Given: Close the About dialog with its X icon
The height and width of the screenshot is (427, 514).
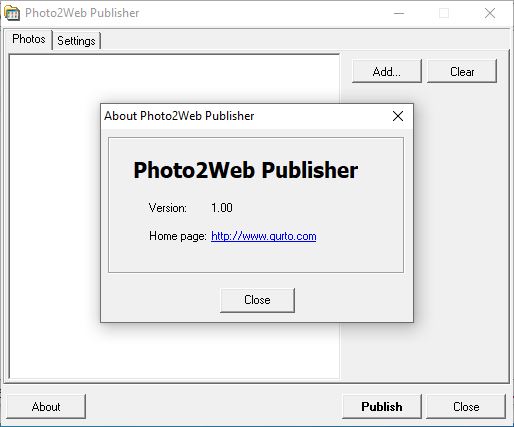Looking at the screenshot, I should click(x=398, y=116).
